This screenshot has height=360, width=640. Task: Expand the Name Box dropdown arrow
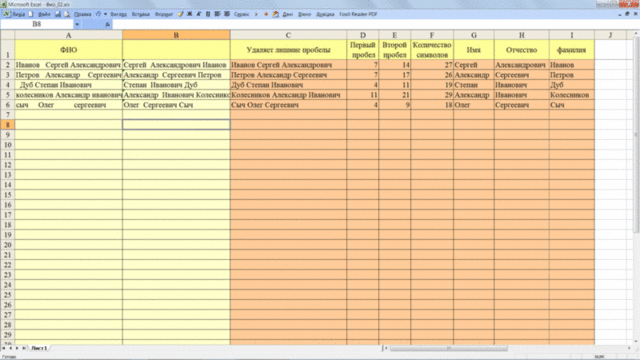pos(77,24)
